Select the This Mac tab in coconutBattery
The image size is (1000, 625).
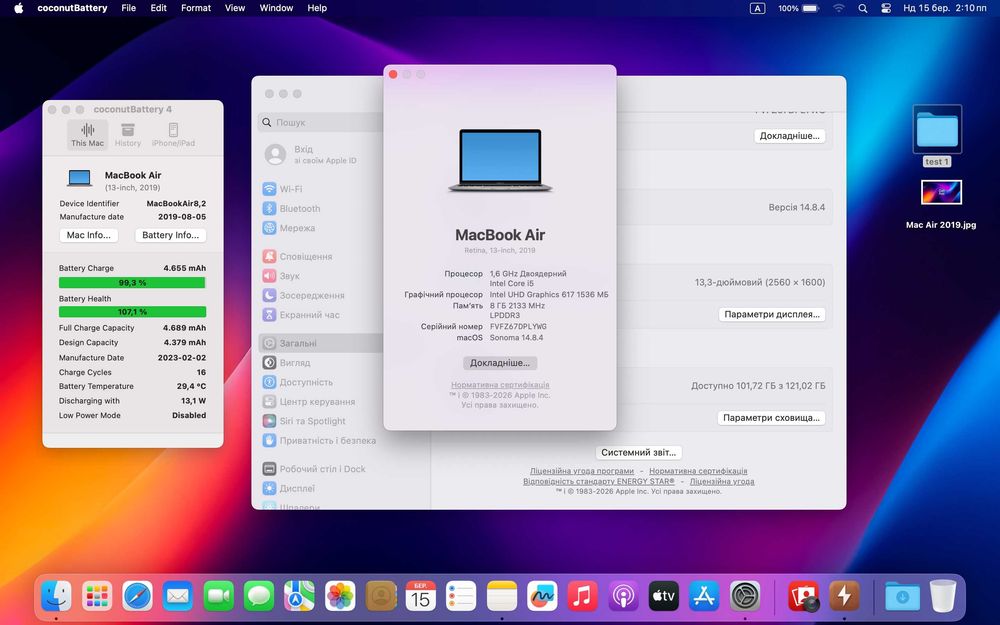[x=87, y=135]
